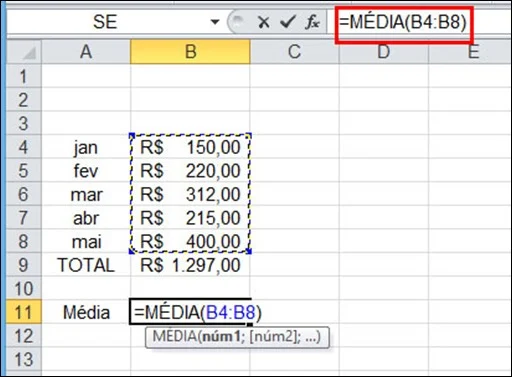Screen dimensions: 512x377
Task: Click the cell containing jan
Action: [86, 147]
